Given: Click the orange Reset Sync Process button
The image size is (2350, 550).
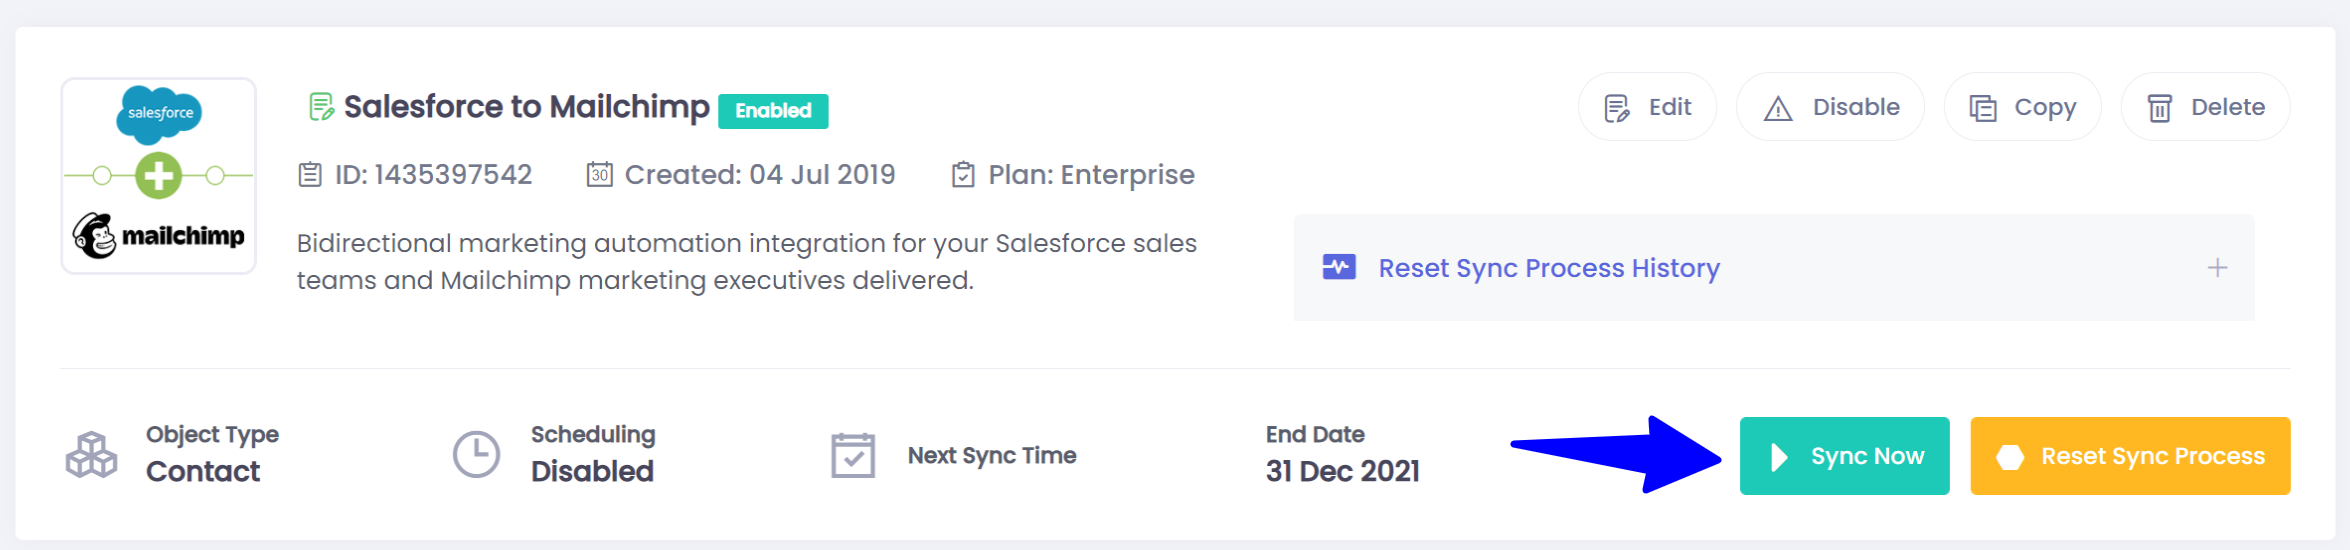Looking at the screenshot, I should pos(2130,456).
